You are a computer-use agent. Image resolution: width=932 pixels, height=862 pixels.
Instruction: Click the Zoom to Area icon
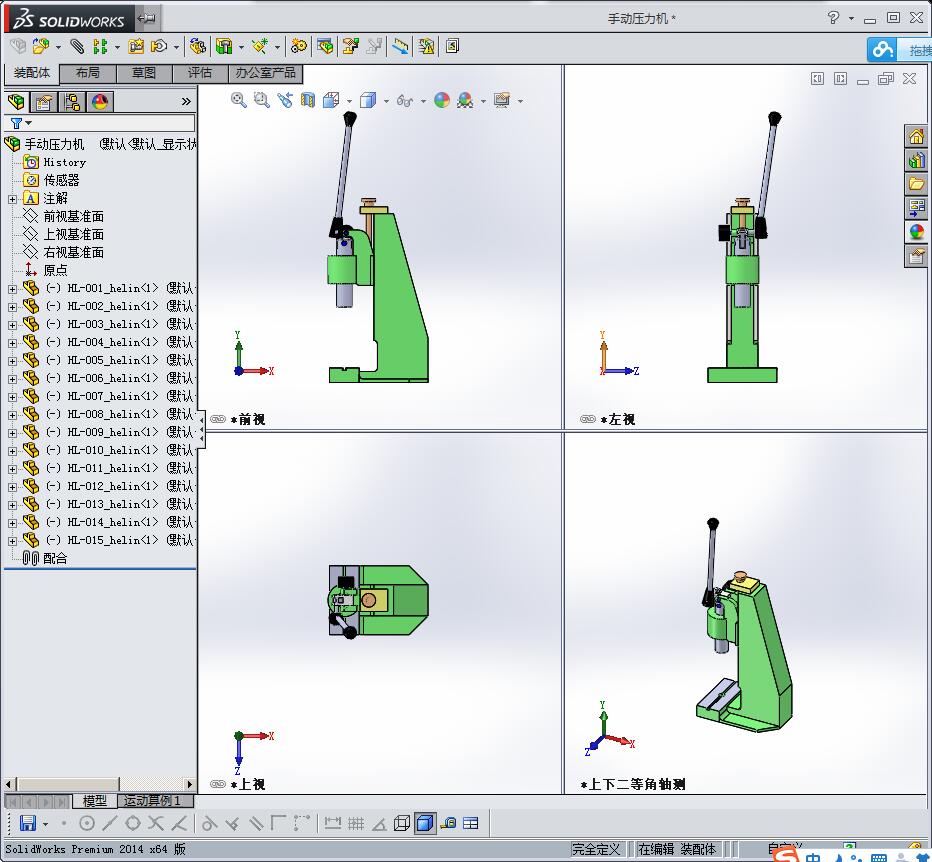click(262, 100)
